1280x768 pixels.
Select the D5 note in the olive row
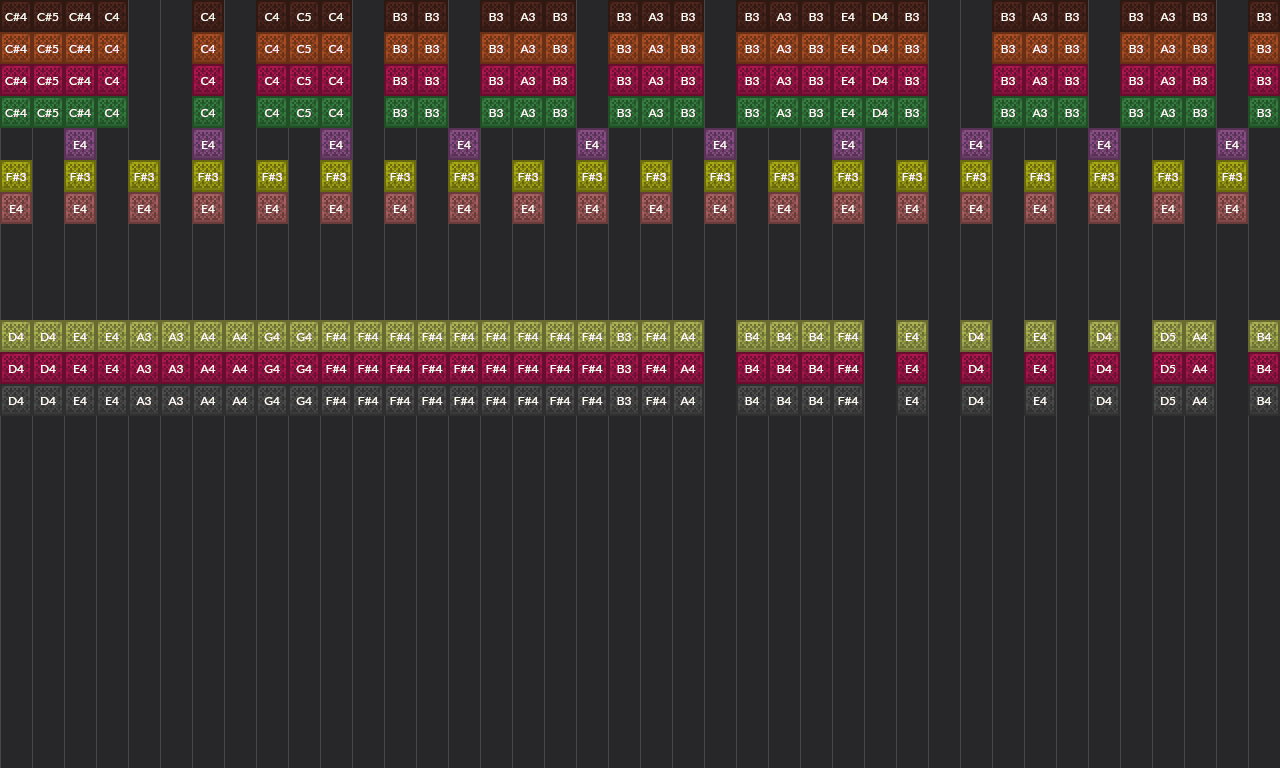(x=1168, y=337)
